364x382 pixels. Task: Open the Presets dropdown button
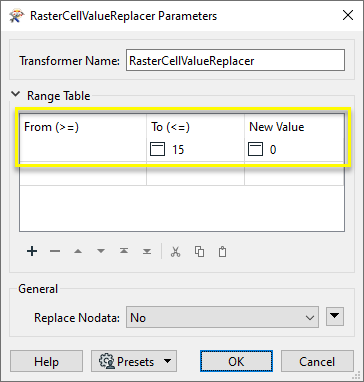click(x=134, y=361)
